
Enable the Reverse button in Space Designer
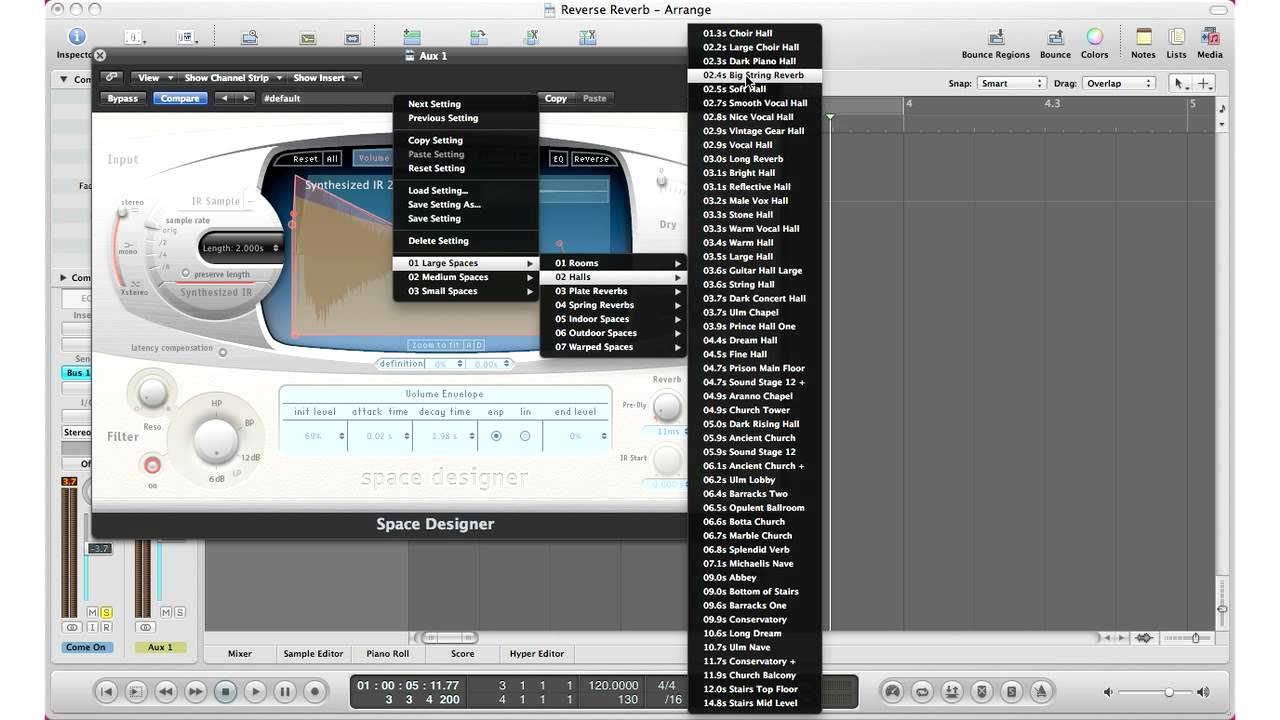[x=591, y=158]
